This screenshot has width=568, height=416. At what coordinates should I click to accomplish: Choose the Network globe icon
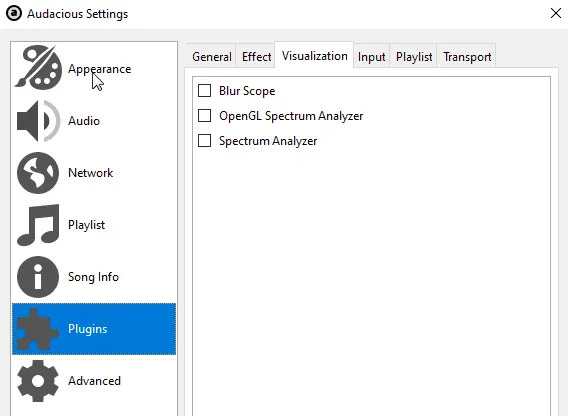pyautogui.click(x=38, y=173)
